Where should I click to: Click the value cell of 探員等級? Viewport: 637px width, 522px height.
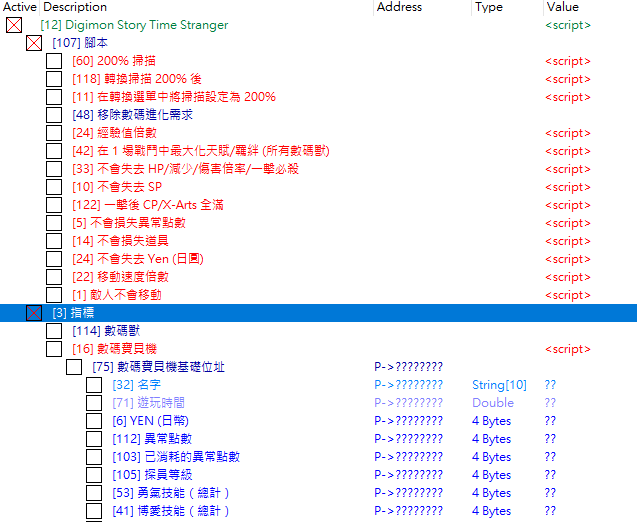point(550,475)
